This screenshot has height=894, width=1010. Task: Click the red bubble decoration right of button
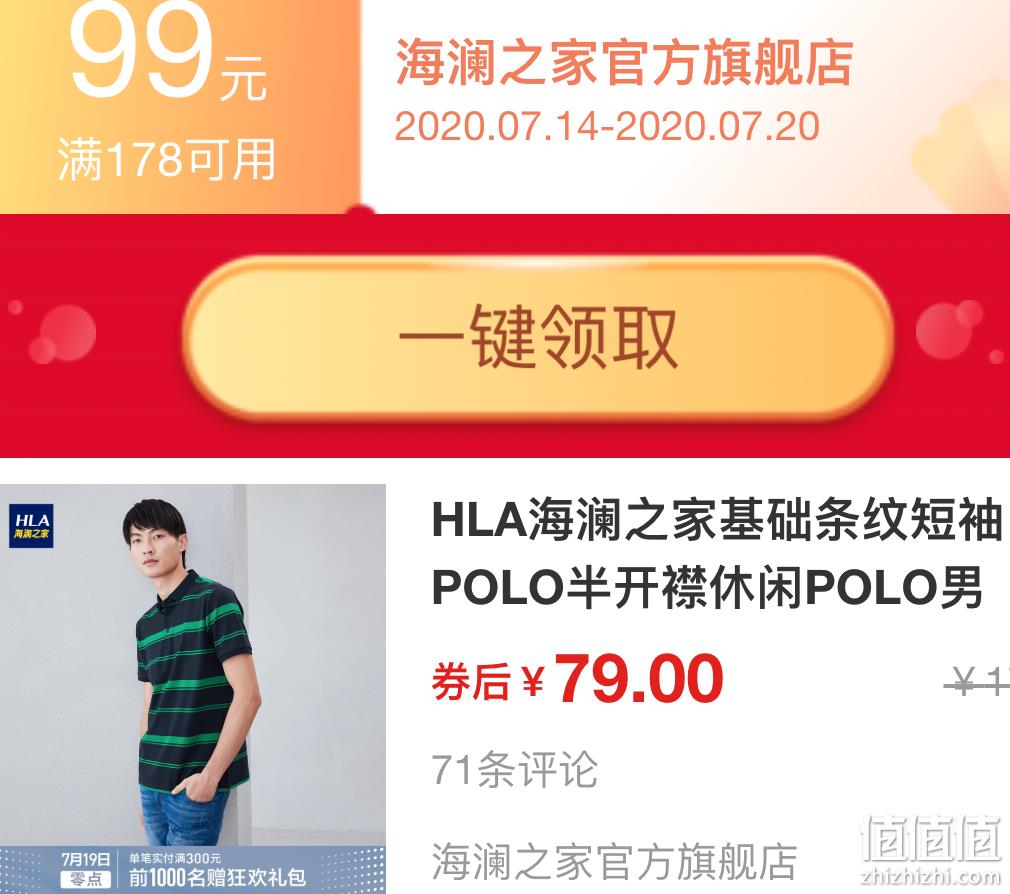pos(949,330)
